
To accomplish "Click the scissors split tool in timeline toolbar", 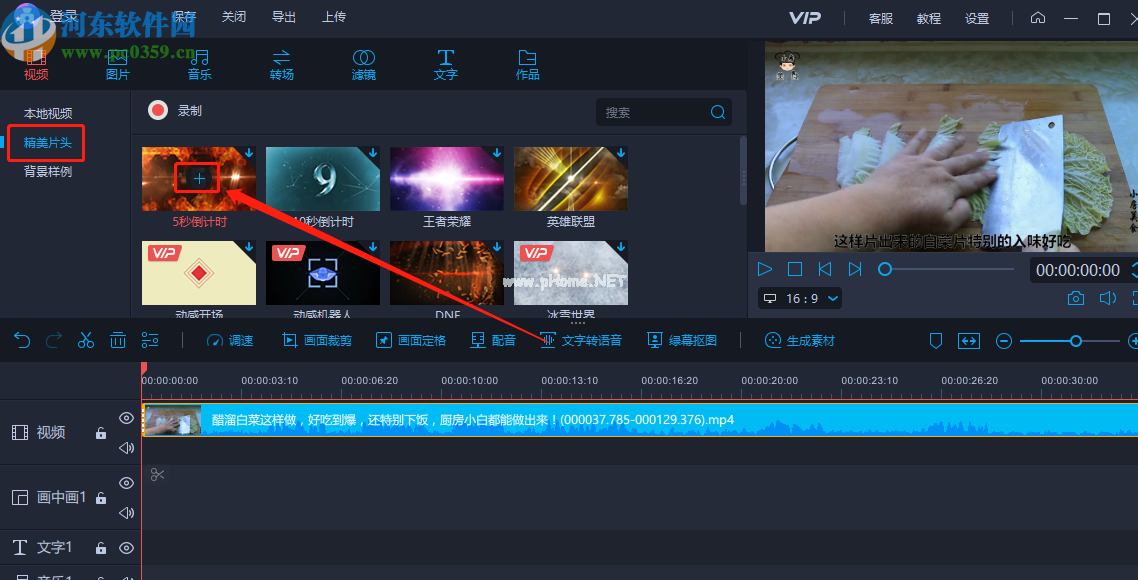I will point(86,340).
